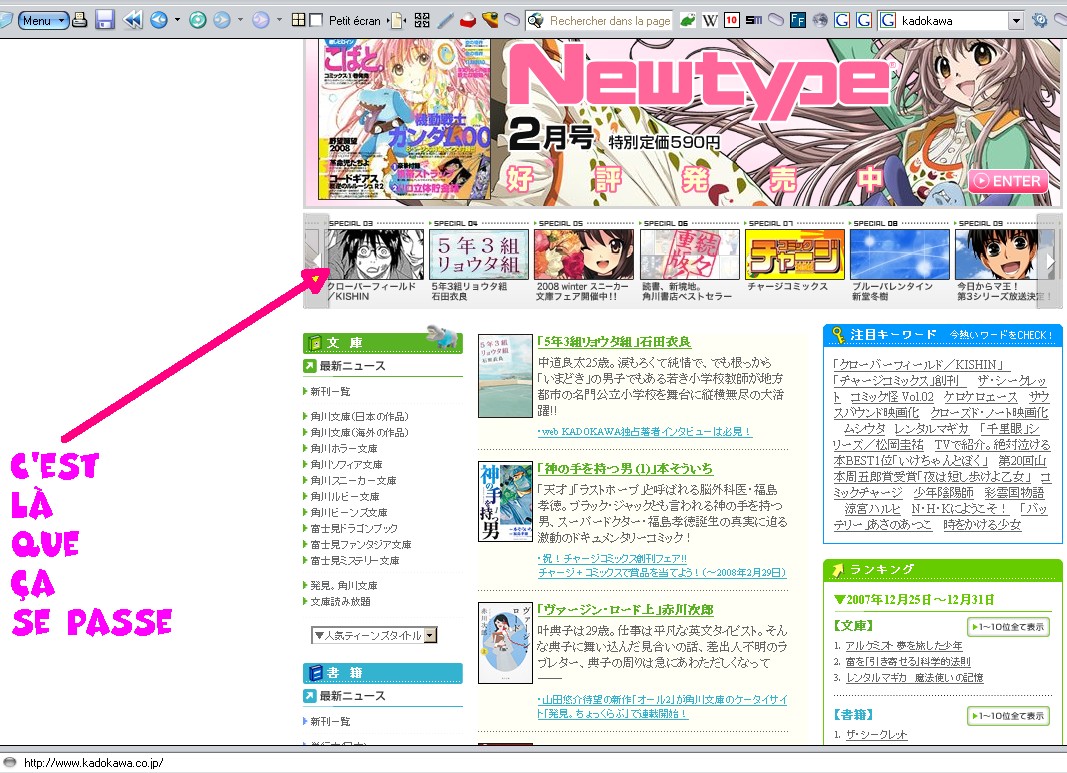
Task: Open the 5年3組リョウタ組 special thumbnail
Action: (x=480, y=254)
